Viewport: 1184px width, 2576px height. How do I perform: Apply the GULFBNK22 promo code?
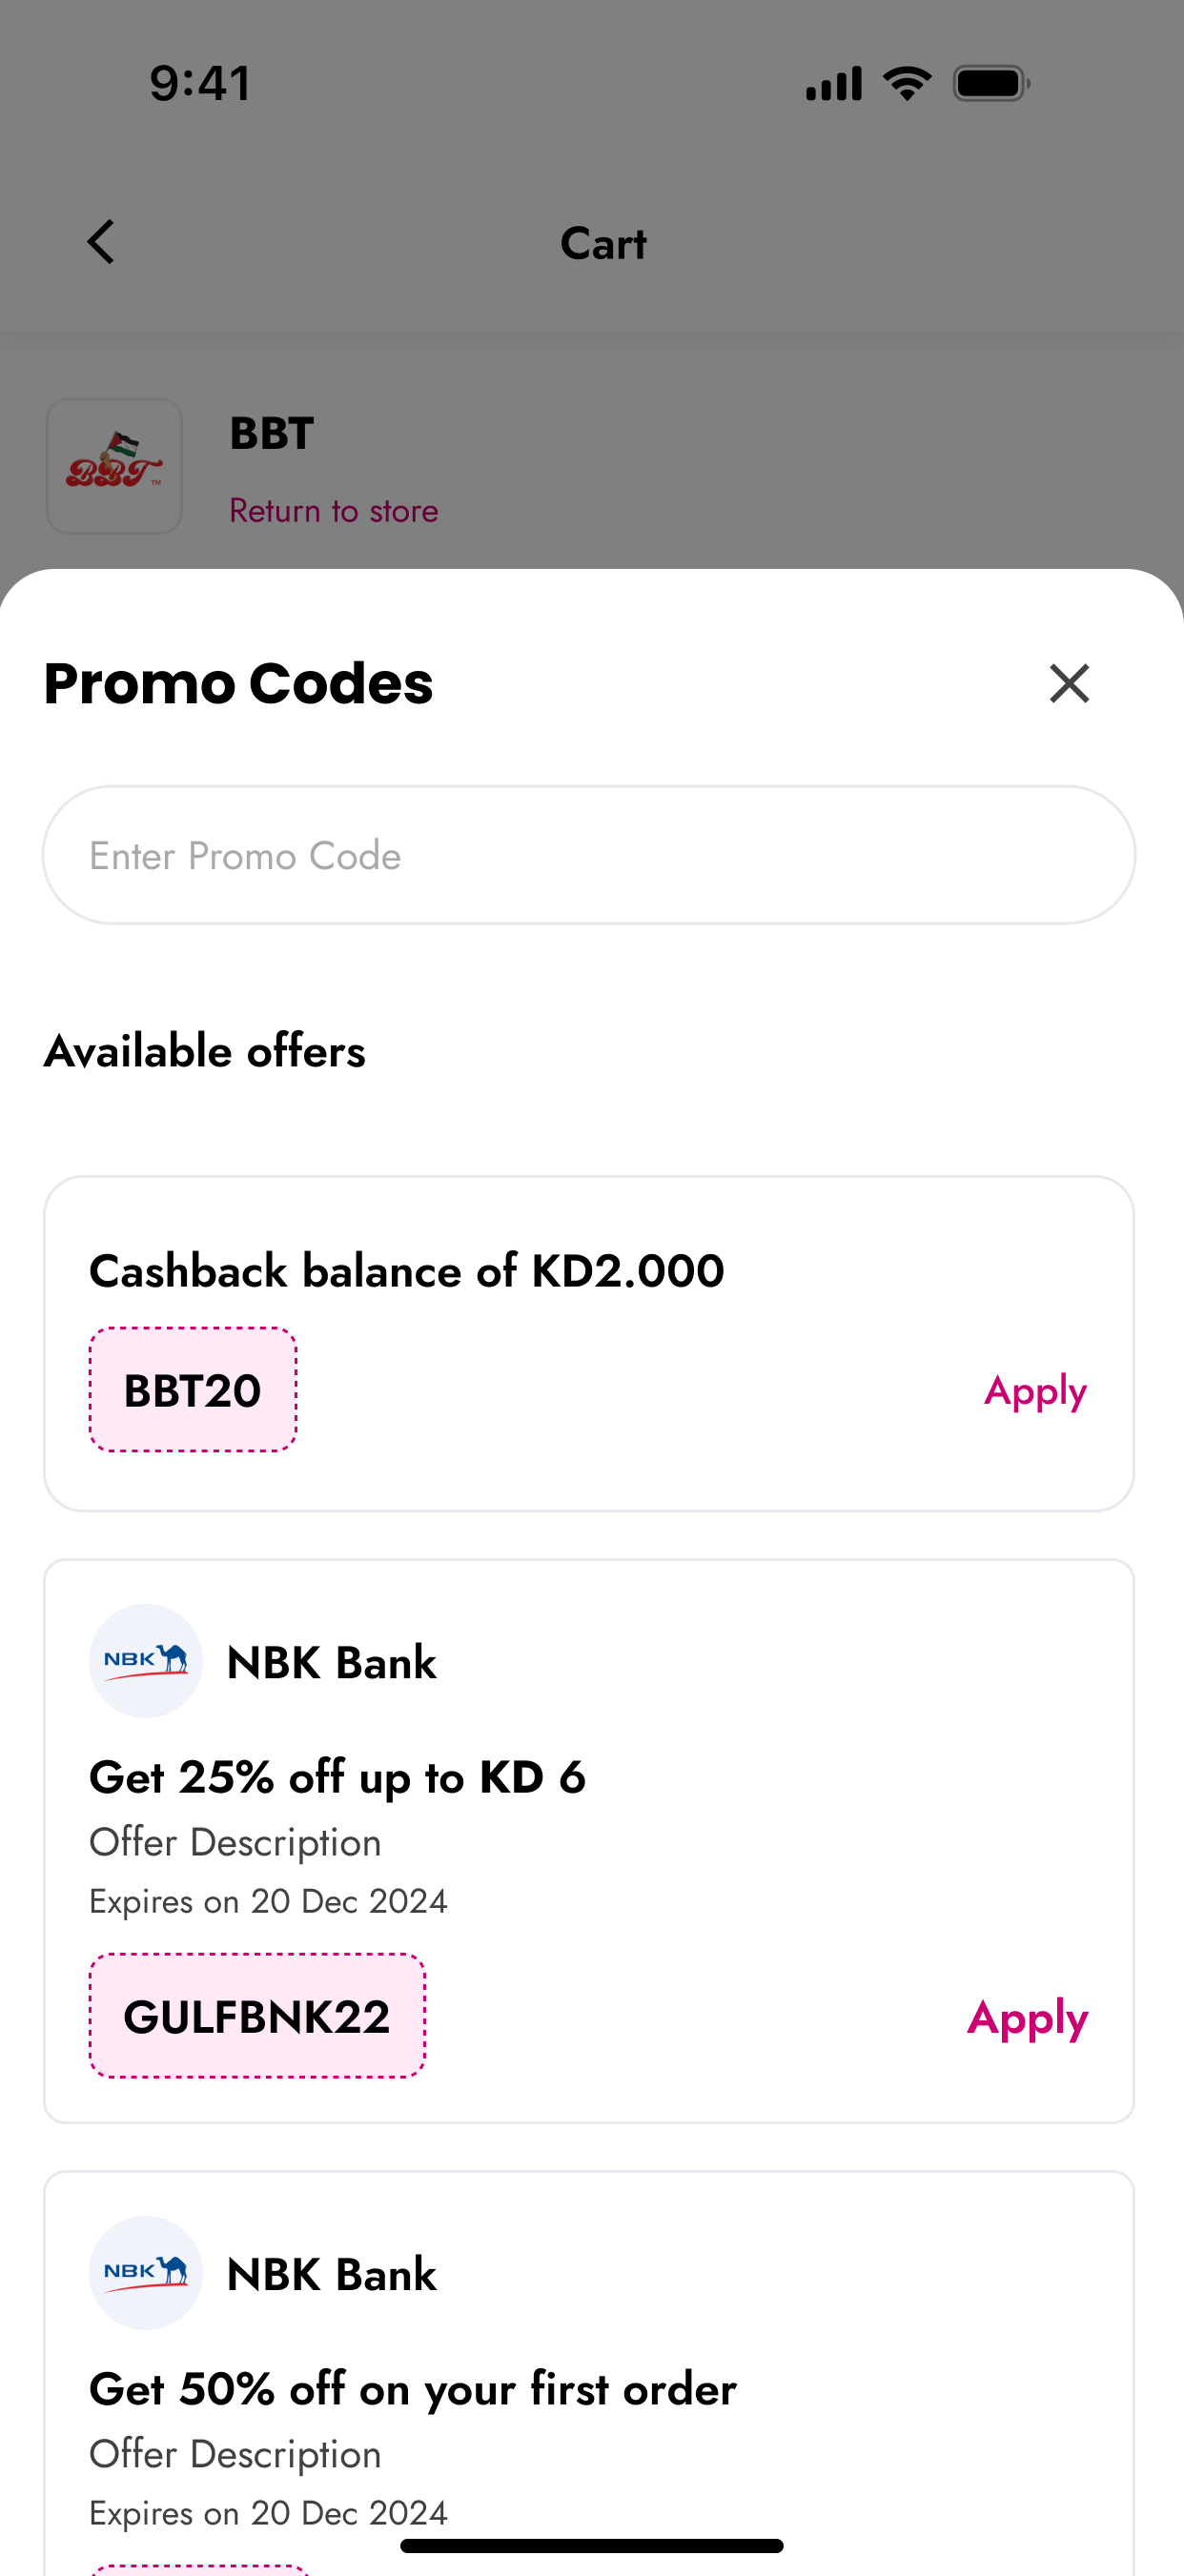(x=1027, y=2017)
